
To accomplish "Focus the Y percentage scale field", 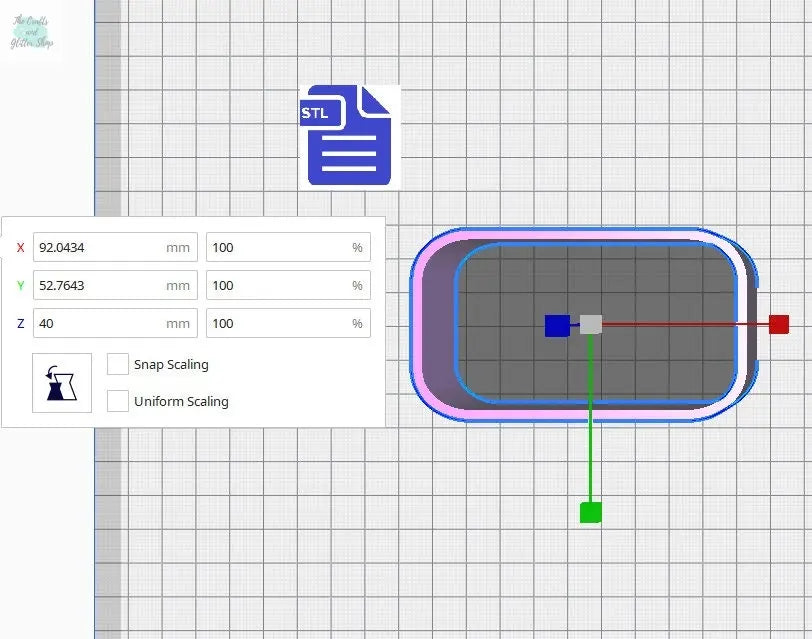I will click(280, 285).
